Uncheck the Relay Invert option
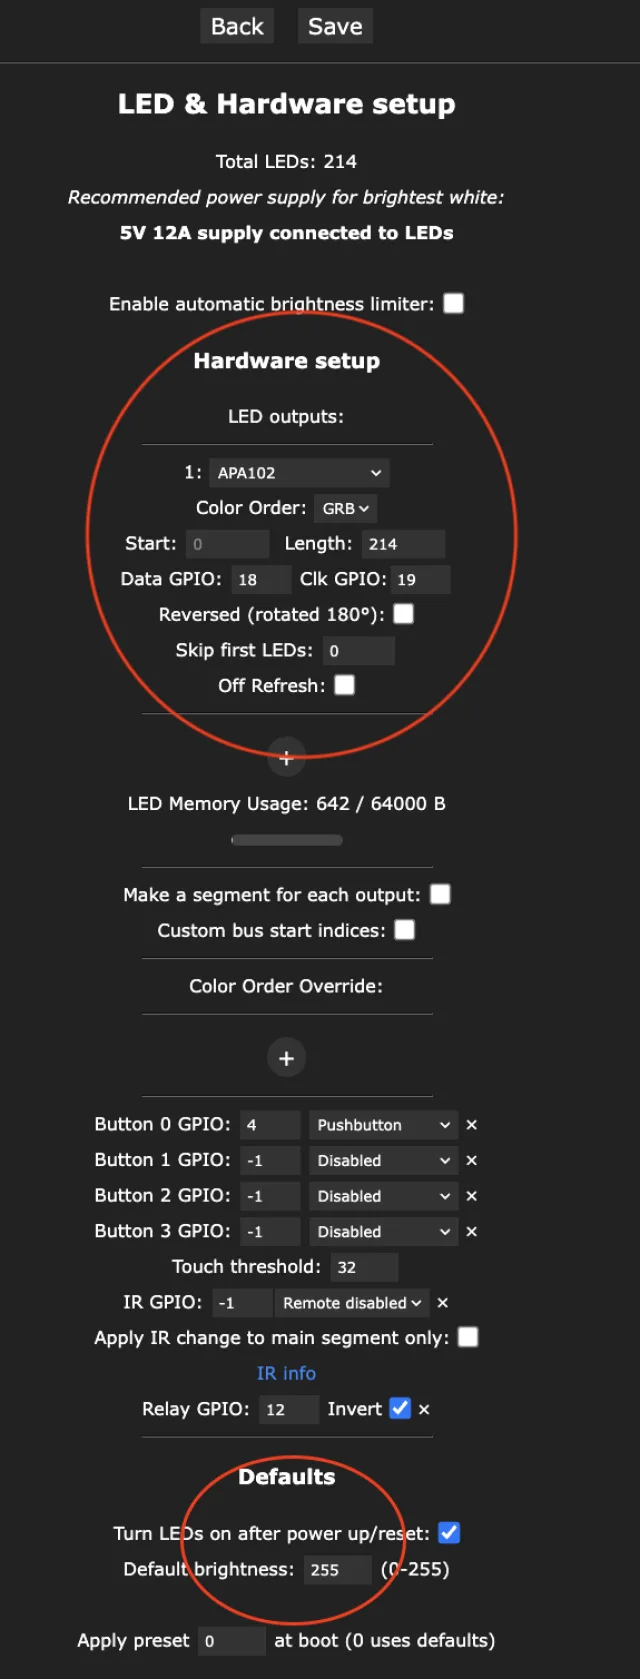Viewport: 640px width, 1679px height. (400, 1408)
